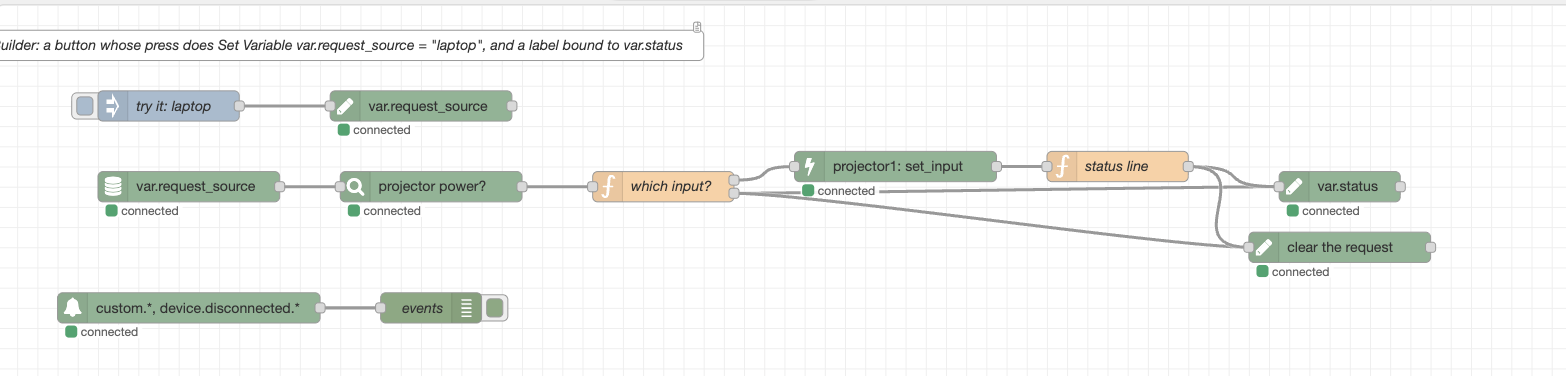Click input port of events debug node

click(x=380, y=308)
